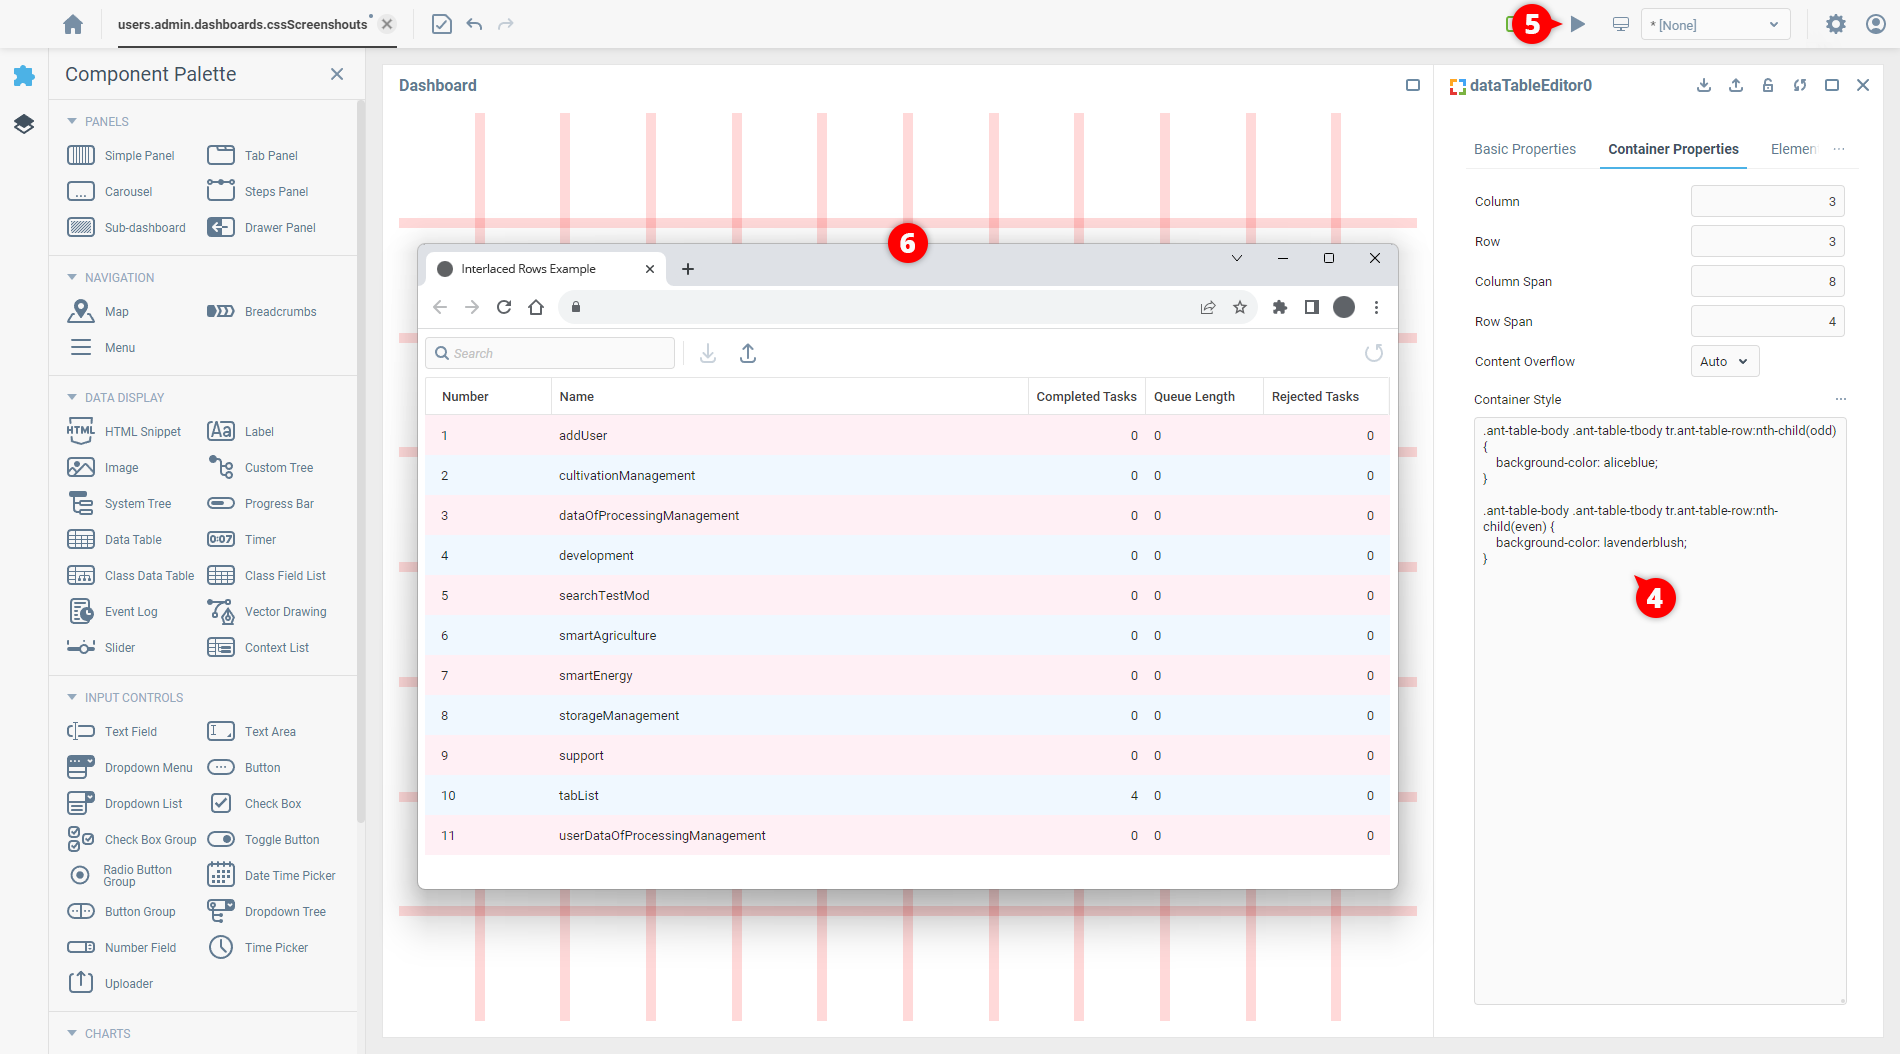Image resolution: width=1900 pixels, height=1054 pixels.
Task: Open the Content Overflow dropdown
Action: click(x=1724, y=362)
